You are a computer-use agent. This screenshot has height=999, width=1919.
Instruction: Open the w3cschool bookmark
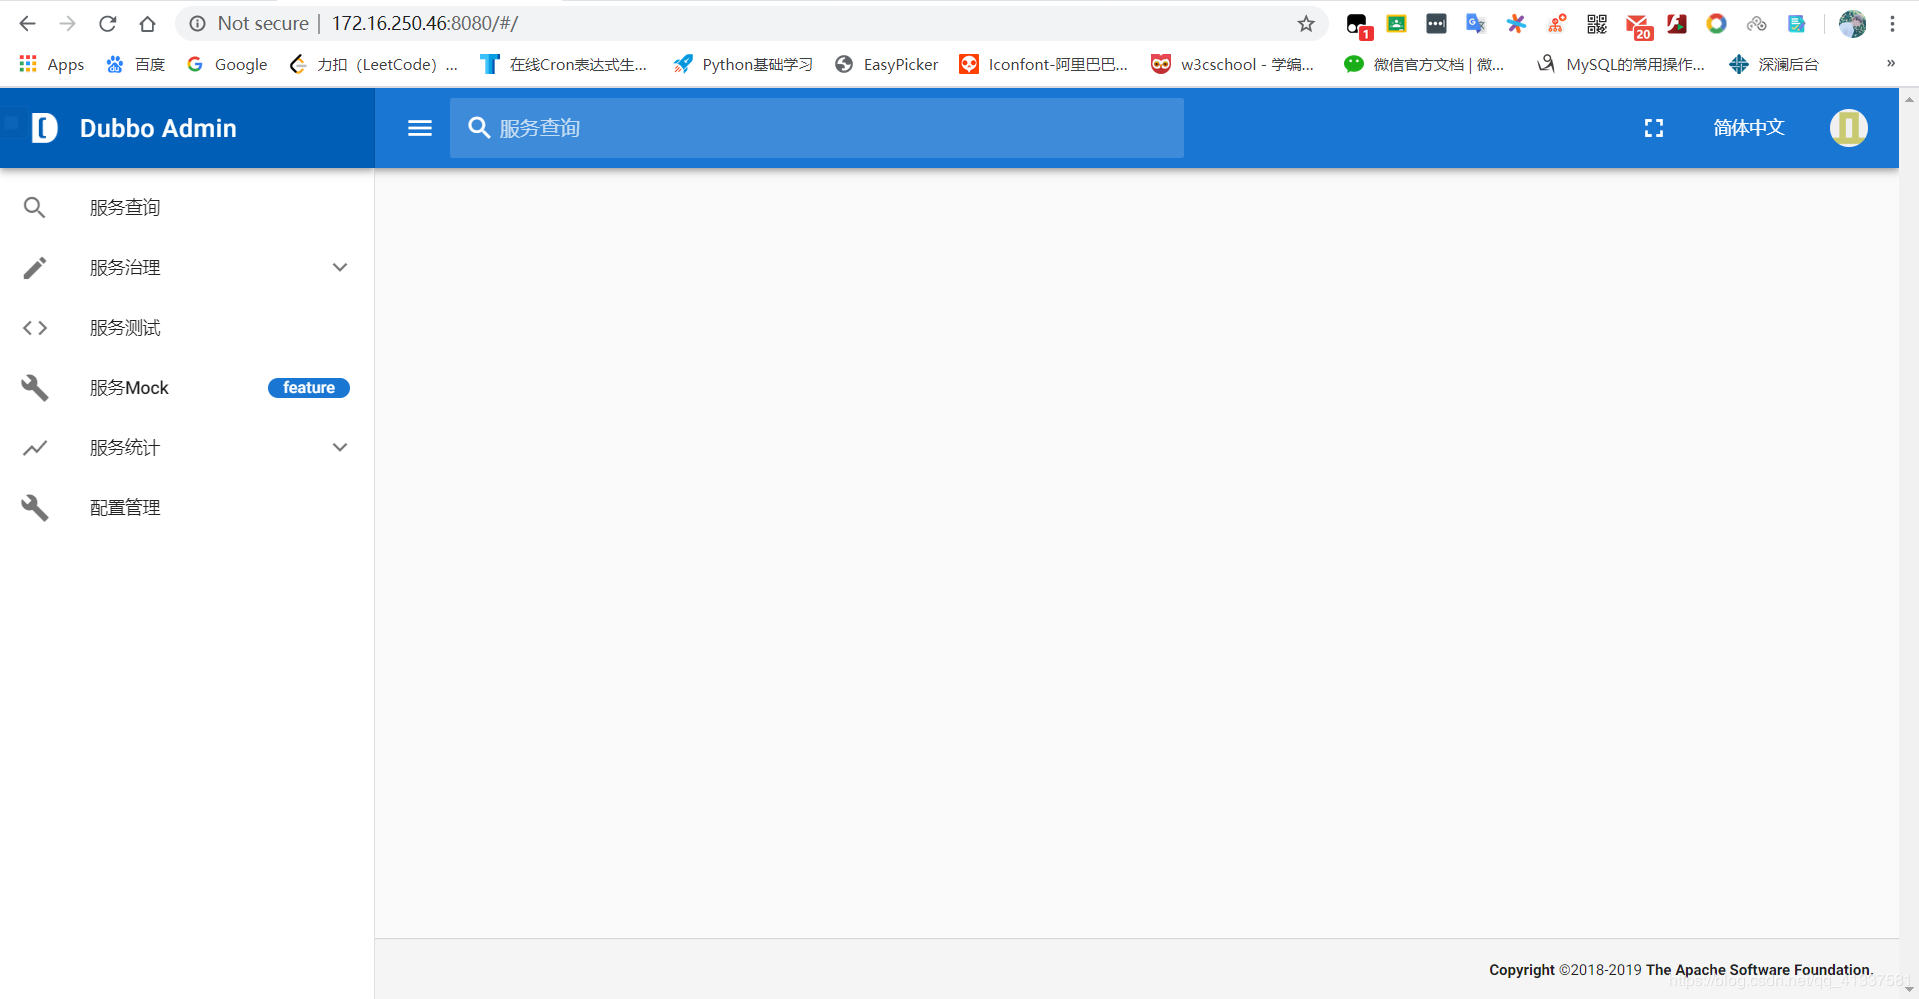pyautogui.click(x=1233, y=64)
